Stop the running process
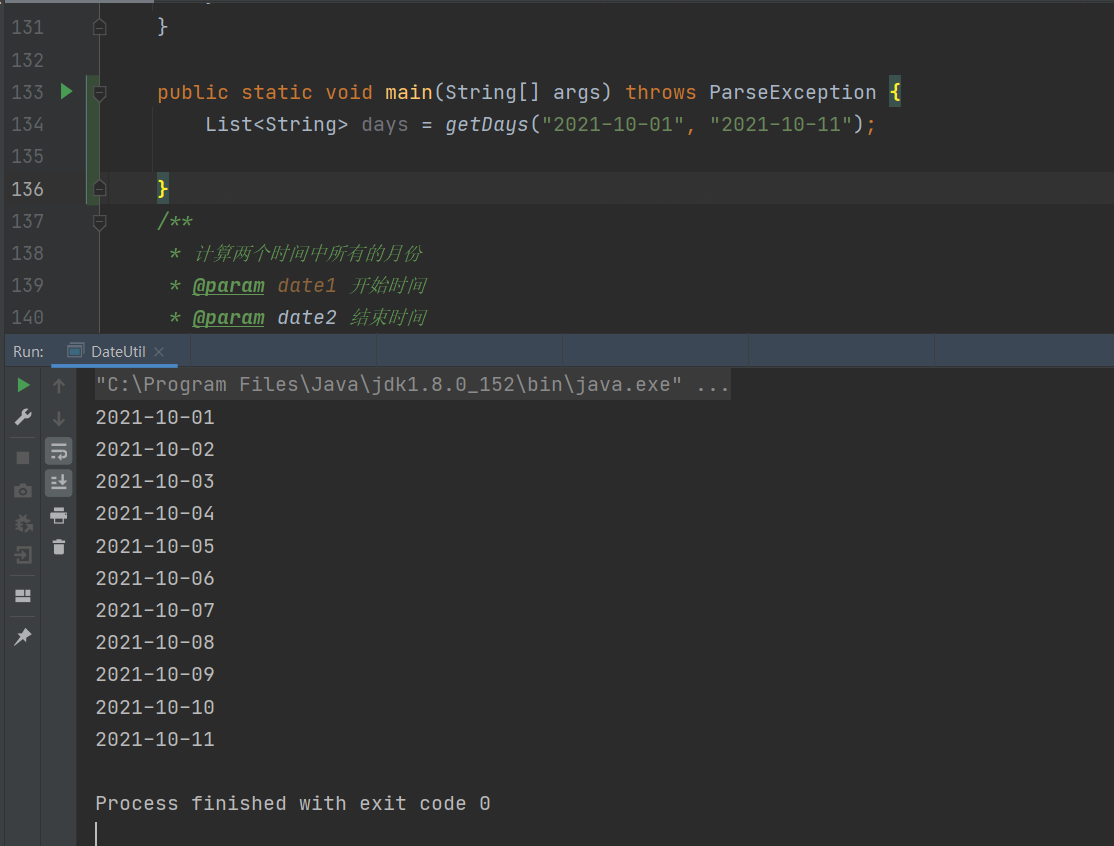The width and height of the screenshot is (1114, 846). click(23, 458)
